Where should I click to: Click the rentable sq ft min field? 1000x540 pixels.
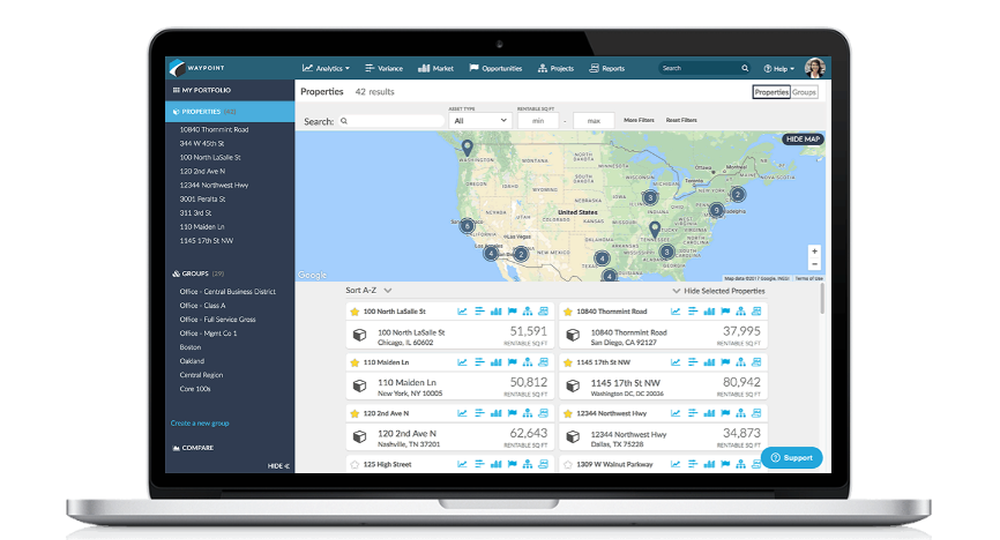[538, 120]
